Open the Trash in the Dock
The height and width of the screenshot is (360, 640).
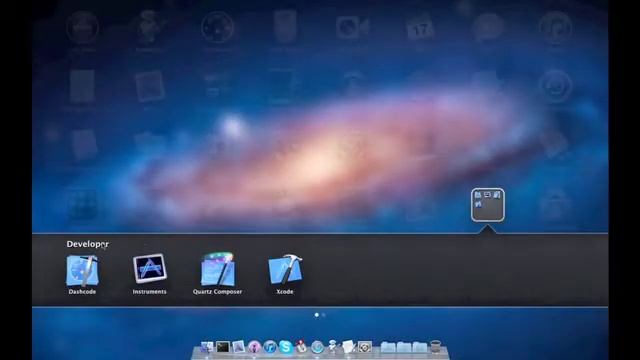pyautogui.click(x=436, y=347)
